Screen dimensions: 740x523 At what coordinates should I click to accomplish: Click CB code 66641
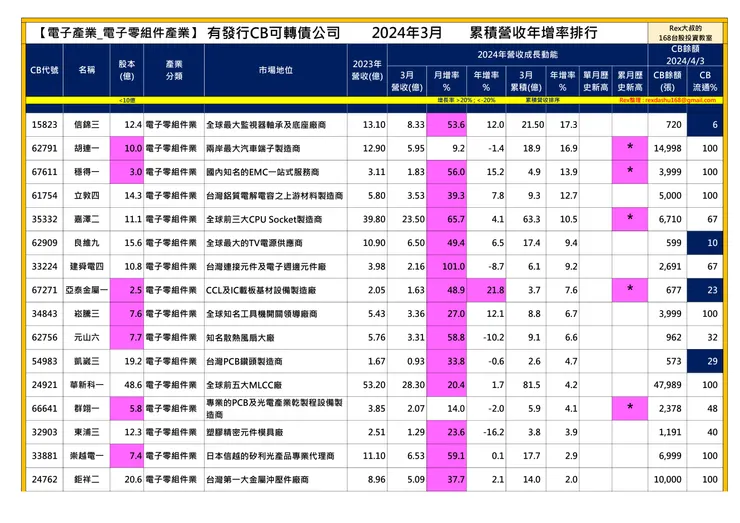pyautogui.click(x=44, y=409)
